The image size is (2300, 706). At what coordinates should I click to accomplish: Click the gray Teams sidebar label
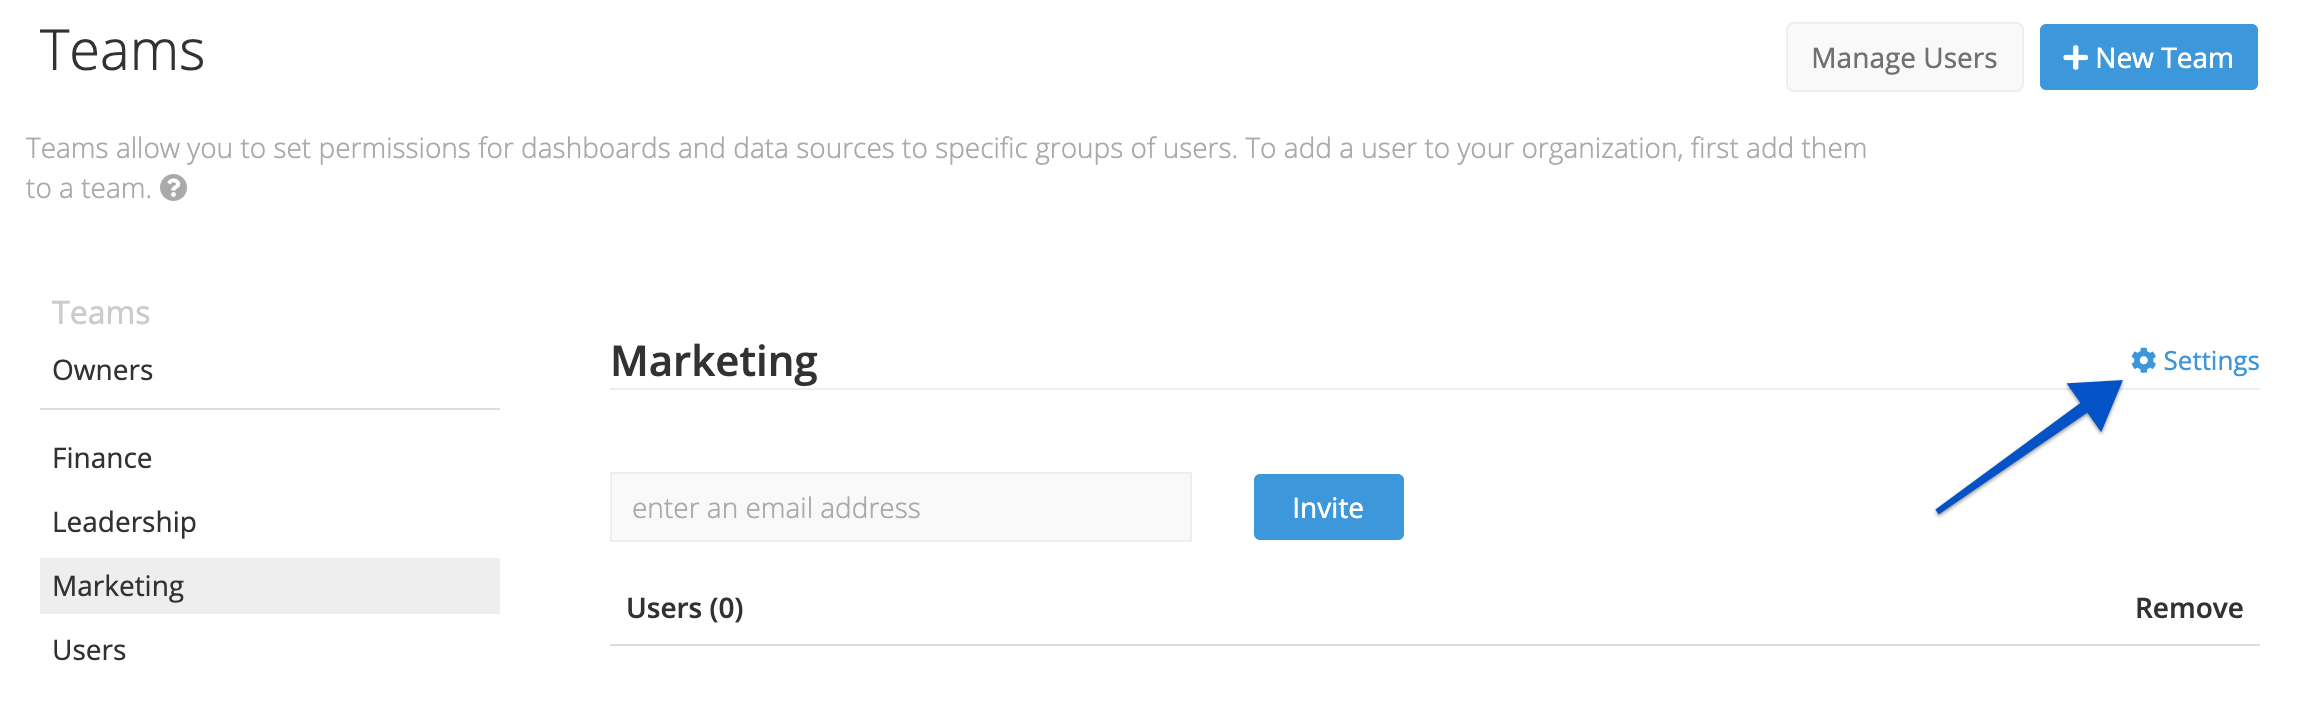click(101, 313)
